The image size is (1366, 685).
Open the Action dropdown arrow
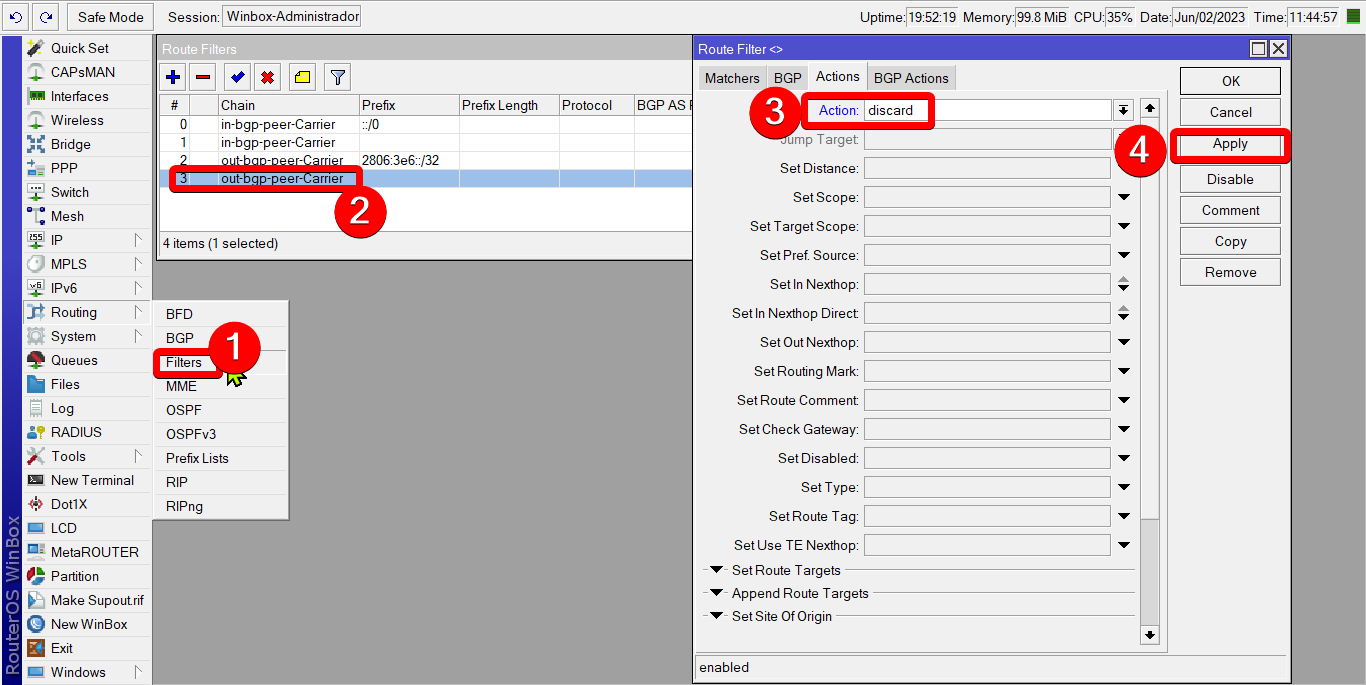click(1124, 110)
